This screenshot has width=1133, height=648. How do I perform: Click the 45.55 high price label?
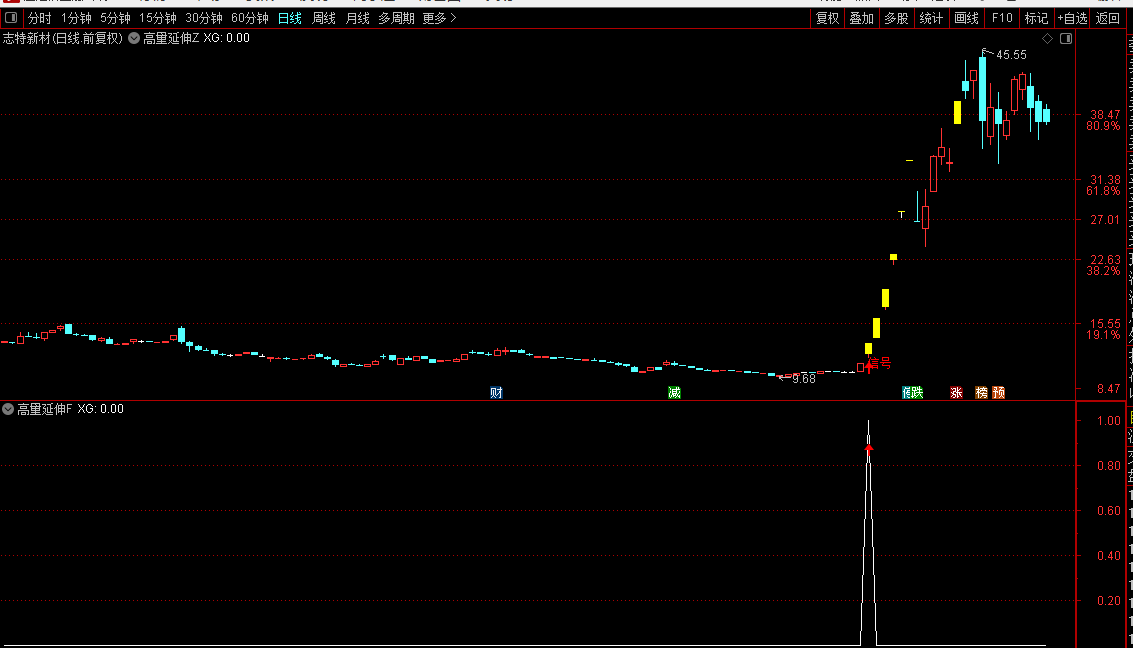coord(1011,55)
